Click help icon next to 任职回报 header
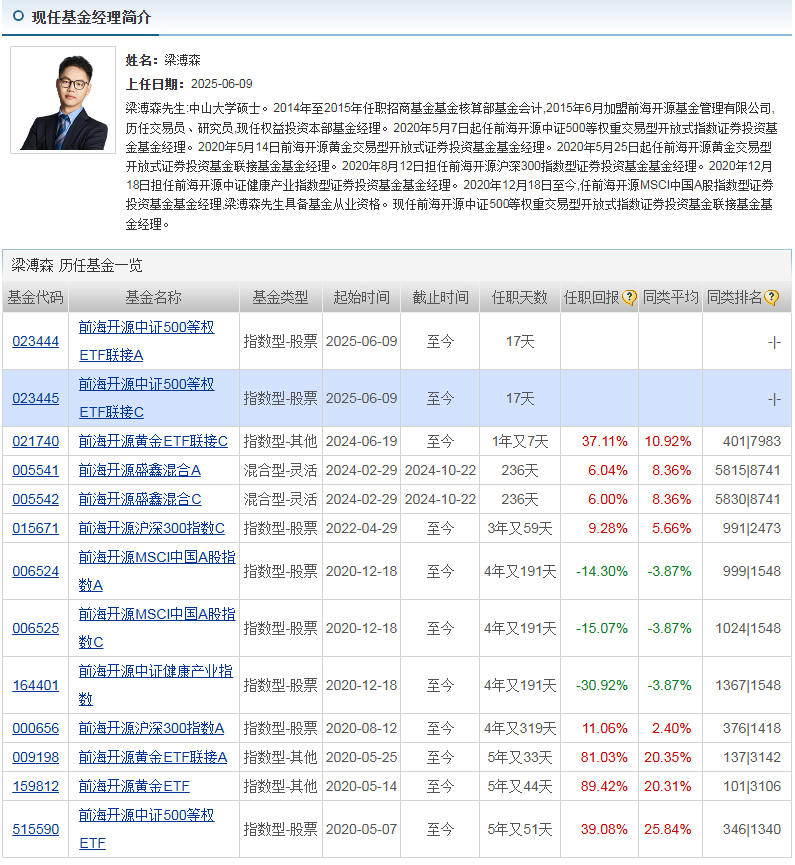Image resolution: width=795 pixels, height=865 pixels. tap(629, 298)
